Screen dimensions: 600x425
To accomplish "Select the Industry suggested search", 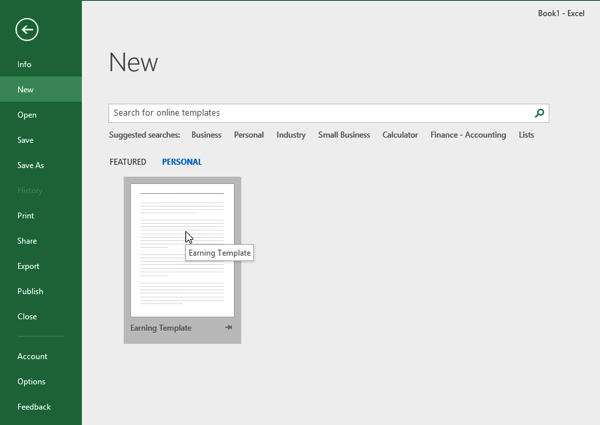I will click(x=291, y=135).
